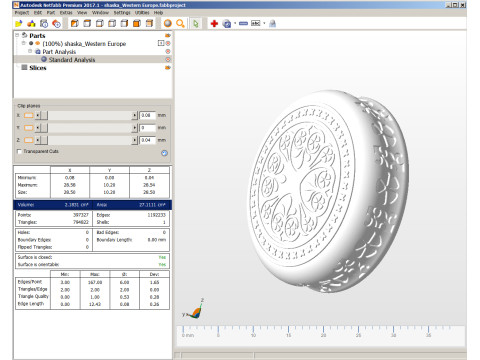Open the Settings menu
480x360 pixels.
(x=122, y=13)
